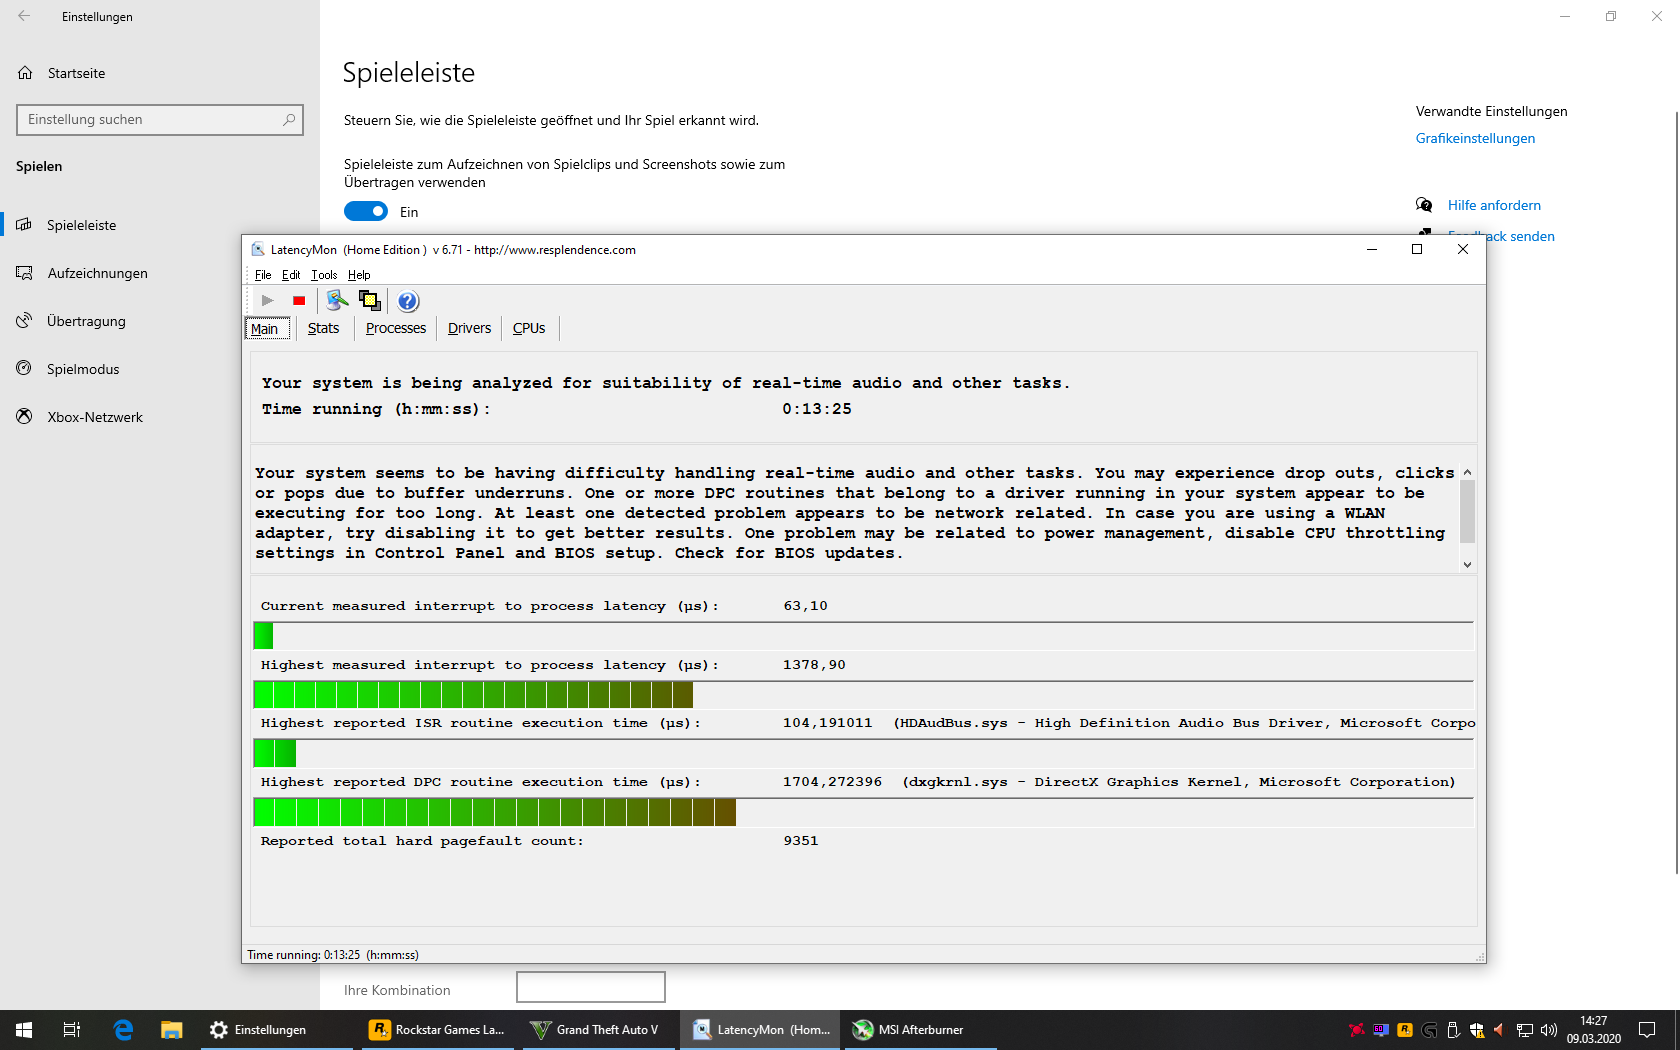1680x1050 pixels.
Task: Select Xbox-Netzwerk in the Settings sidebar
Action: click(95, 417)
